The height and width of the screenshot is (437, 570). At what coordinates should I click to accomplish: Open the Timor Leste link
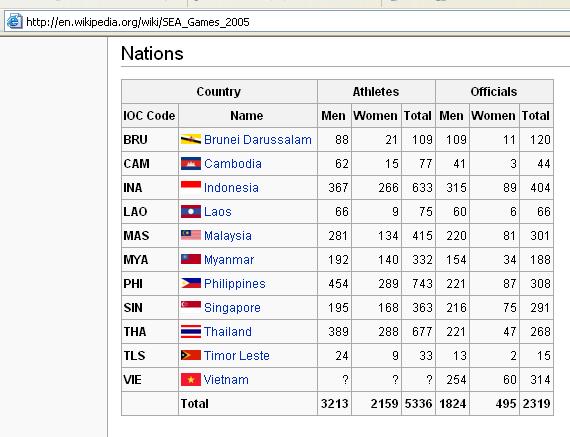coord(237,356)
